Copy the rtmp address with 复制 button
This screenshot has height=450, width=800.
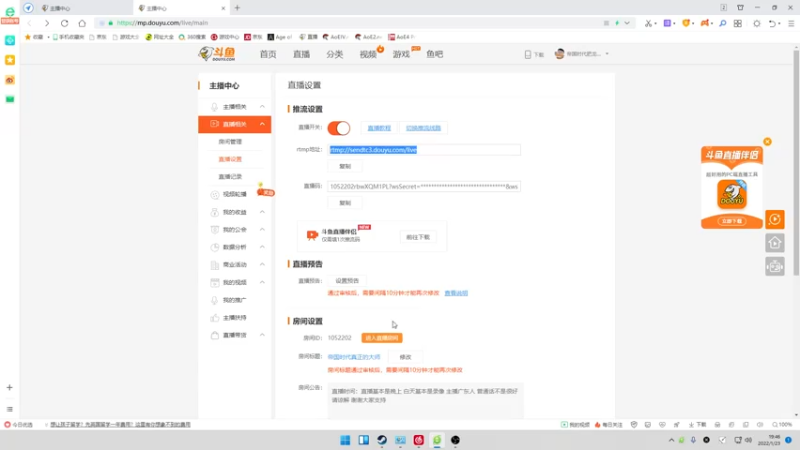345,166
